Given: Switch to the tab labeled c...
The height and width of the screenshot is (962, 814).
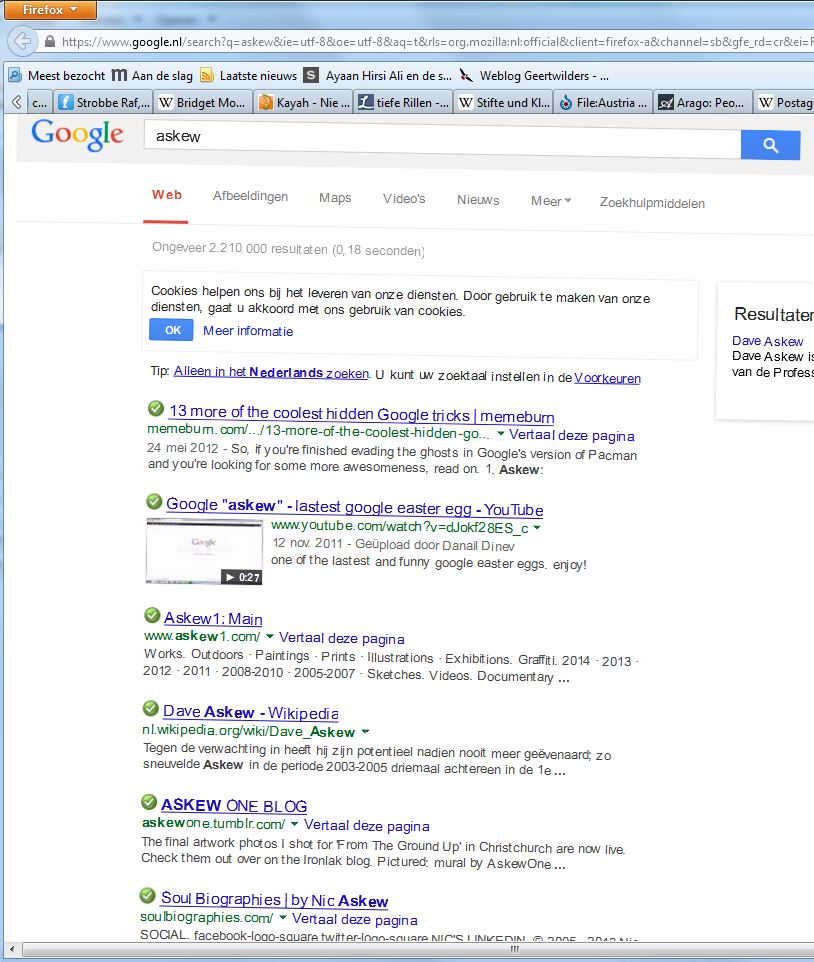Looking at the screenshot, I should [x=39, y=102].
